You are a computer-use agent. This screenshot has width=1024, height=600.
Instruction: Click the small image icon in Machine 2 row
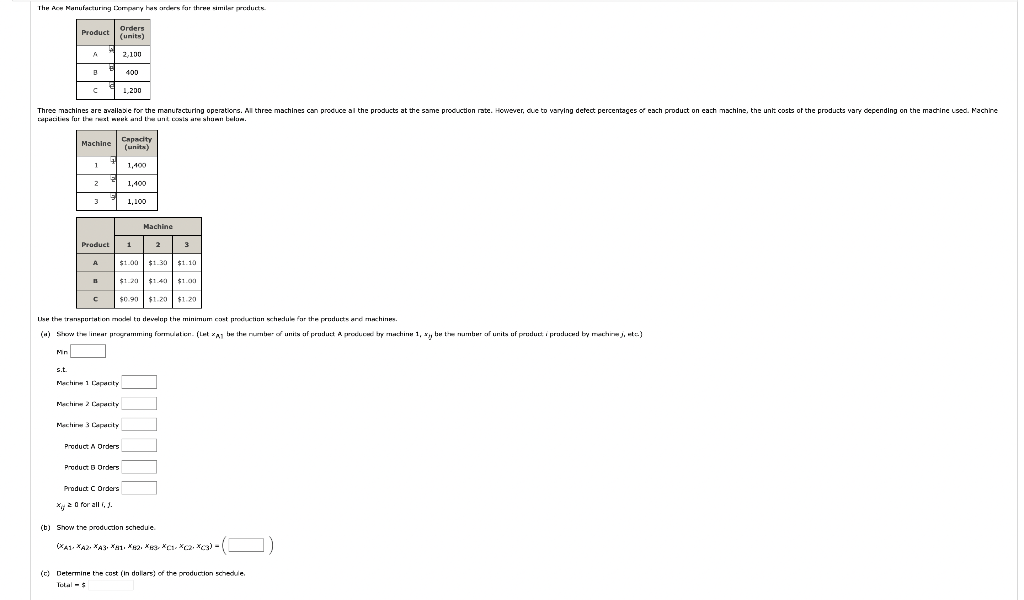click(x=113, y=179)
